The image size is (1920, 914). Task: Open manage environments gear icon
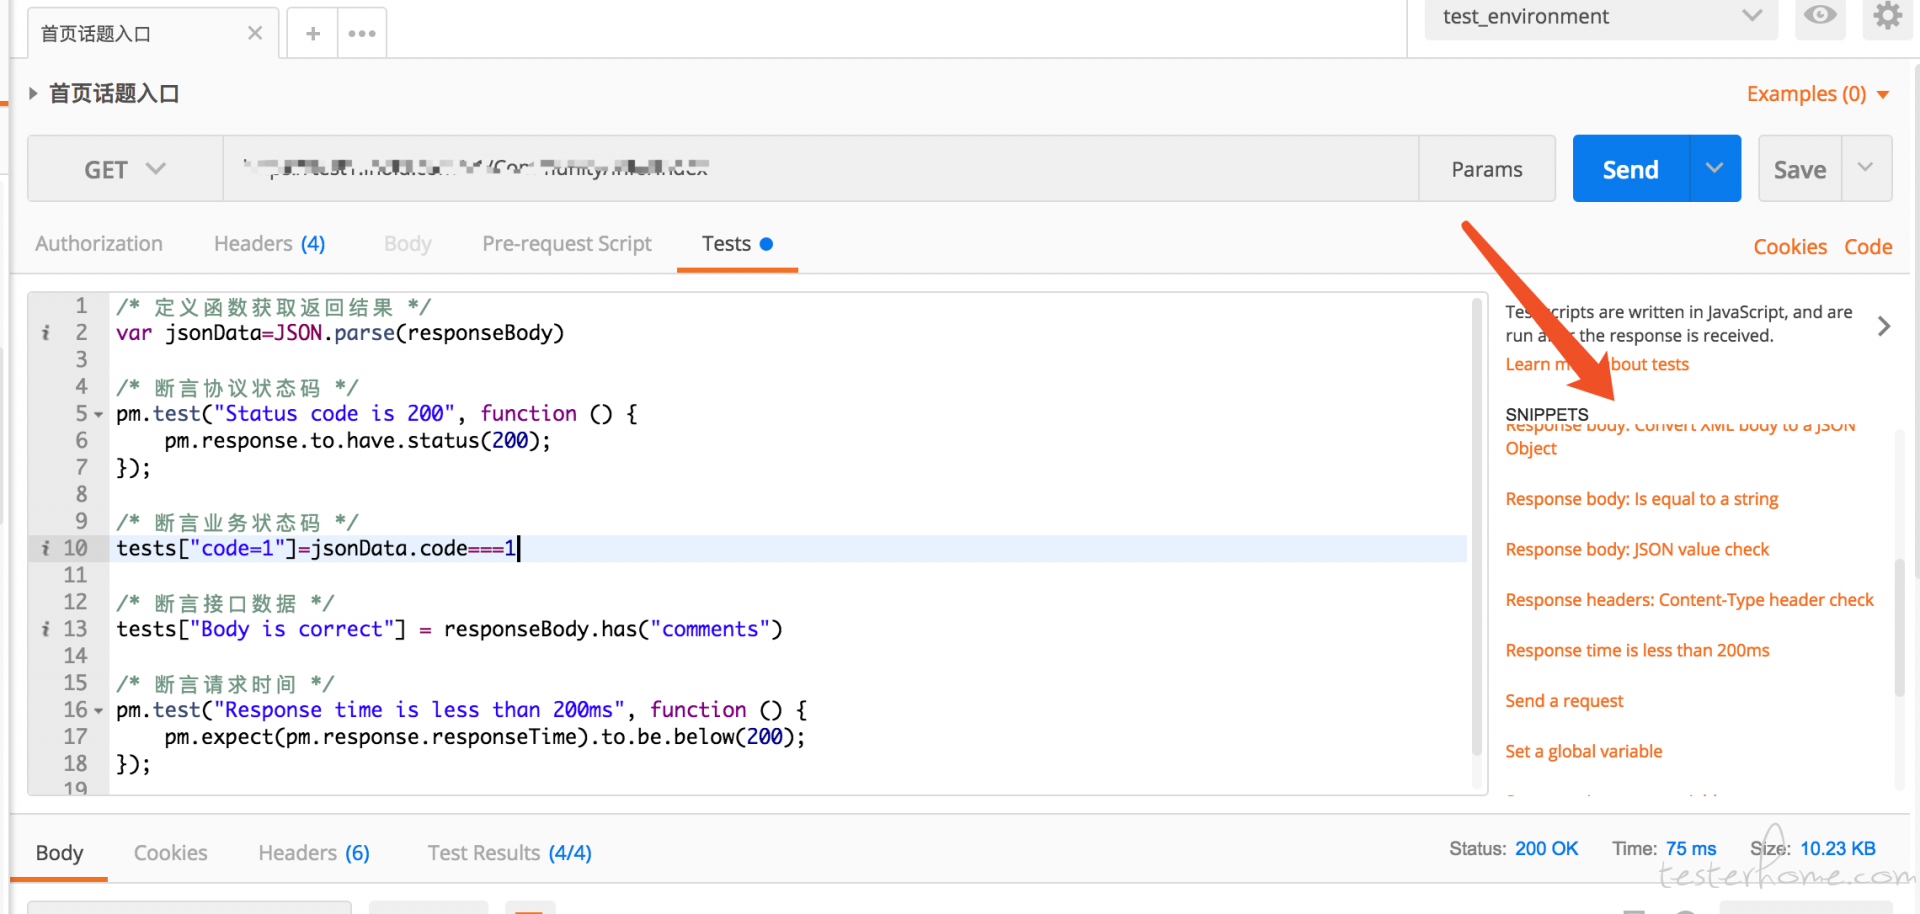1887,15
